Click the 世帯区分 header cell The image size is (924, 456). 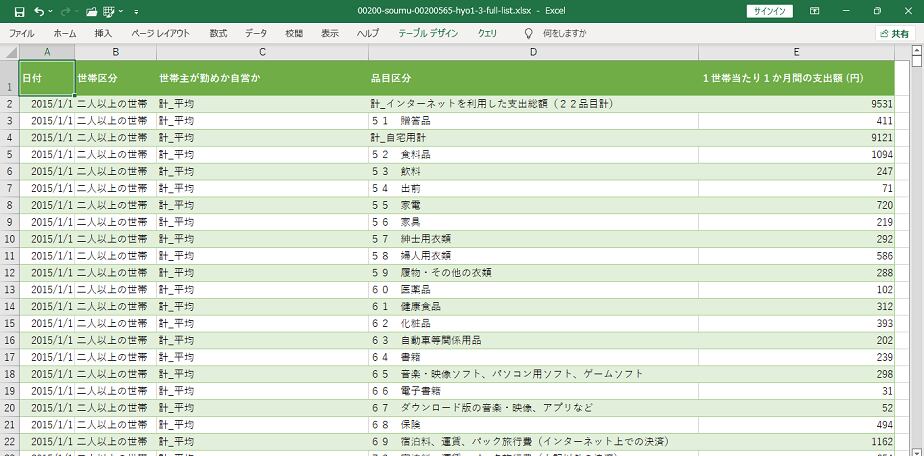click(116, 78)
